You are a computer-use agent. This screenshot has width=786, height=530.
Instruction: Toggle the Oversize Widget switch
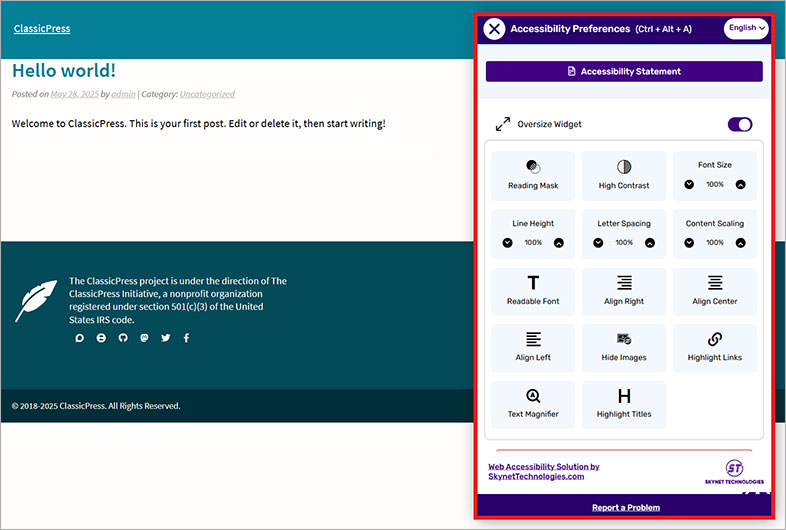(x=739, y=125)
